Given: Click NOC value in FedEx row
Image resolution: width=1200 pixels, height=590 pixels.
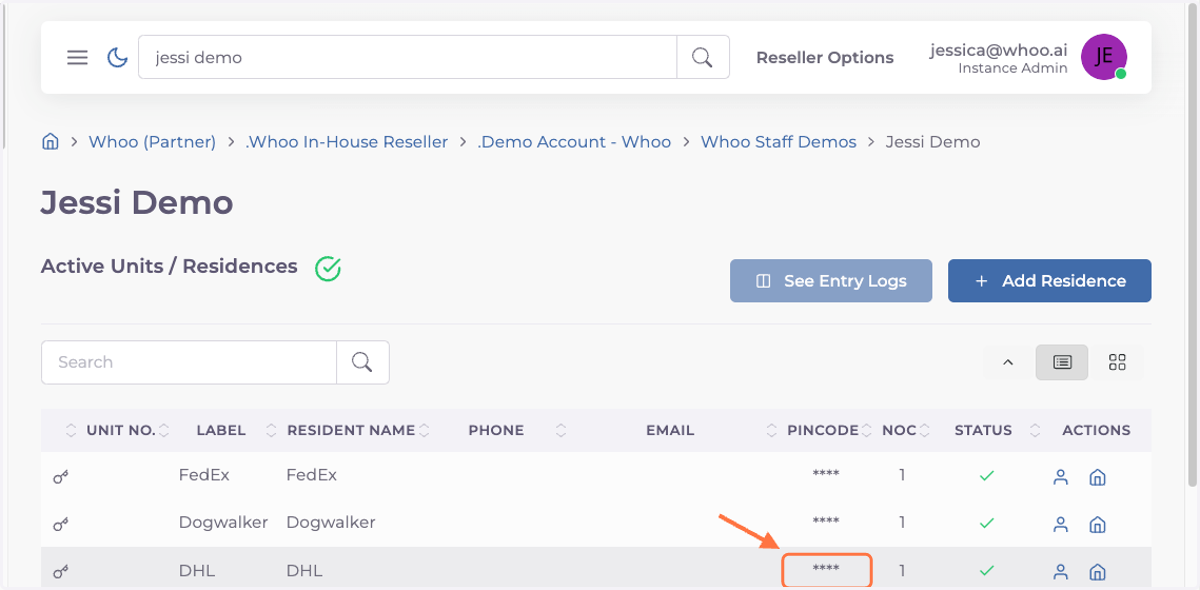Looking at the screenshot, I should [x=902, y=475].
